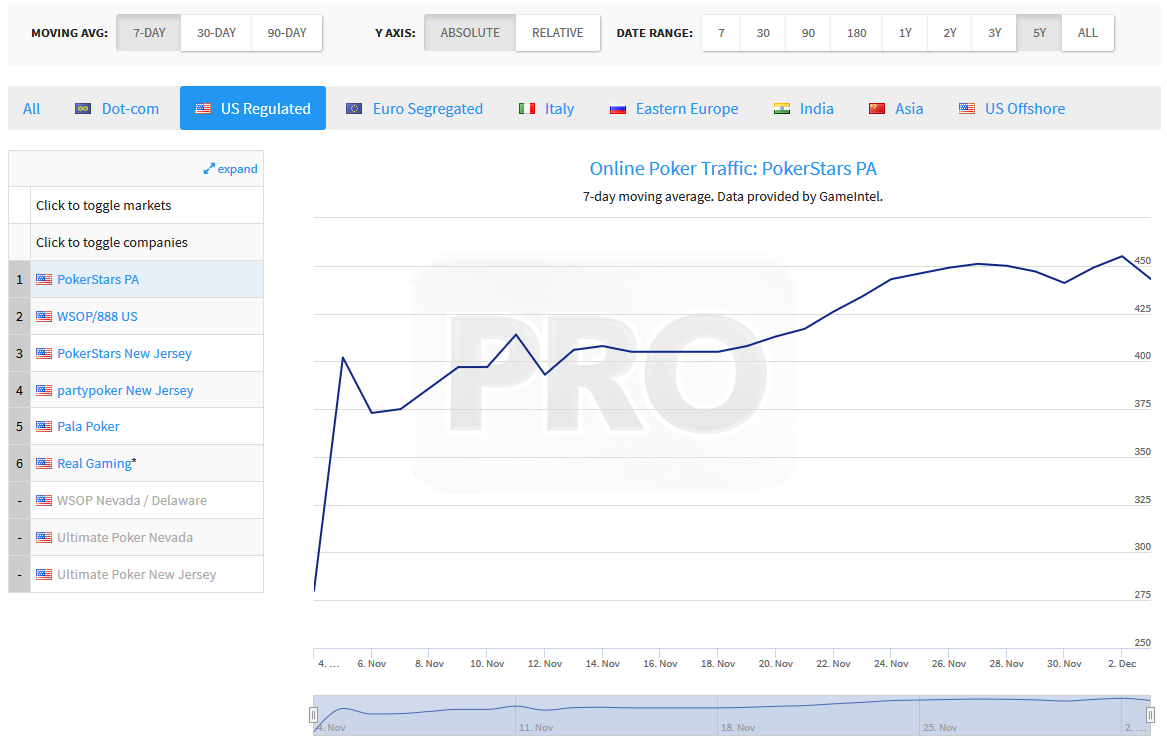Click the Dot-com tab globe icon

(83, 109)
